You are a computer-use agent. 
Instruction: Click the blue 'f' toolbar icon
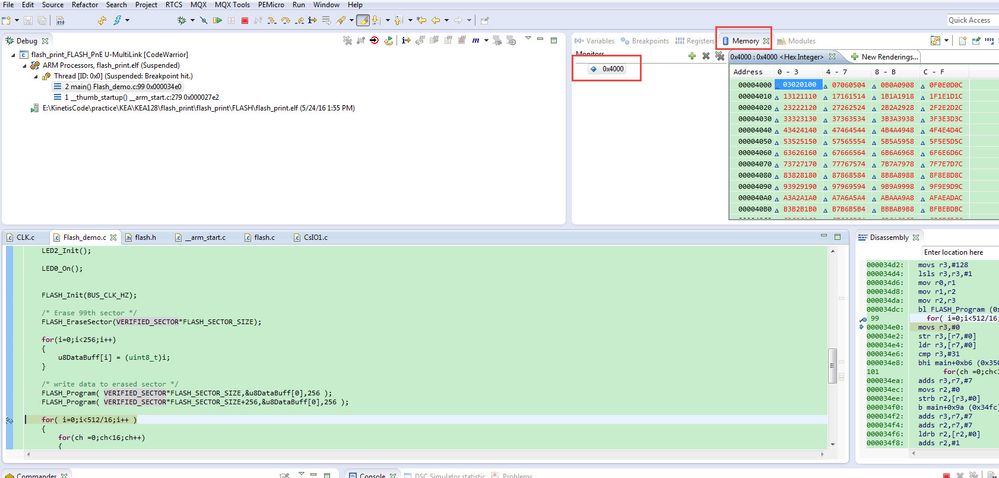117,20
